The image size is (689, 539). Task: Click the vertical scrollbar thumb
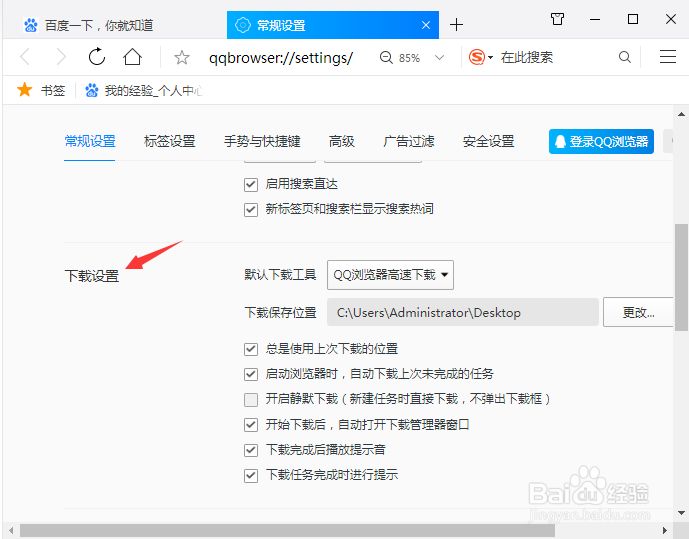(x=681, y=277)
